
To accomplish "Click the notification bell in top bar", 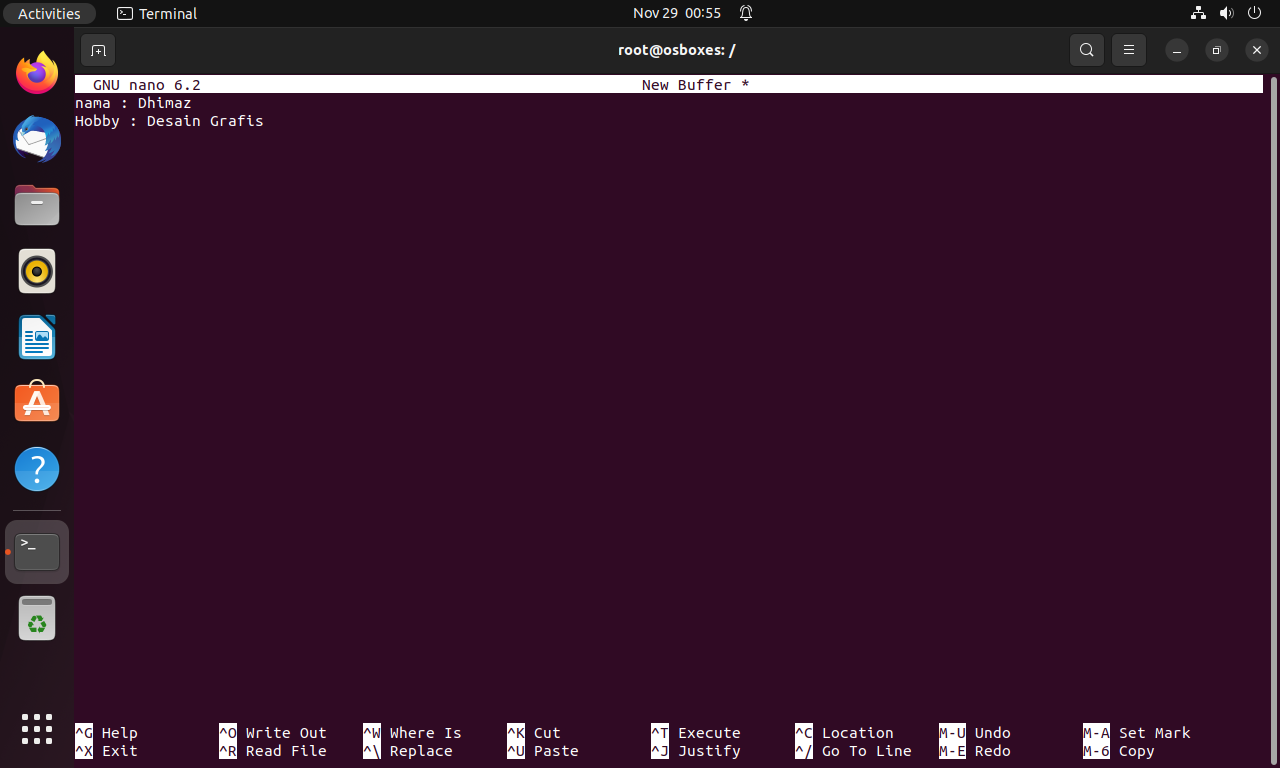I will click(746, 13).
